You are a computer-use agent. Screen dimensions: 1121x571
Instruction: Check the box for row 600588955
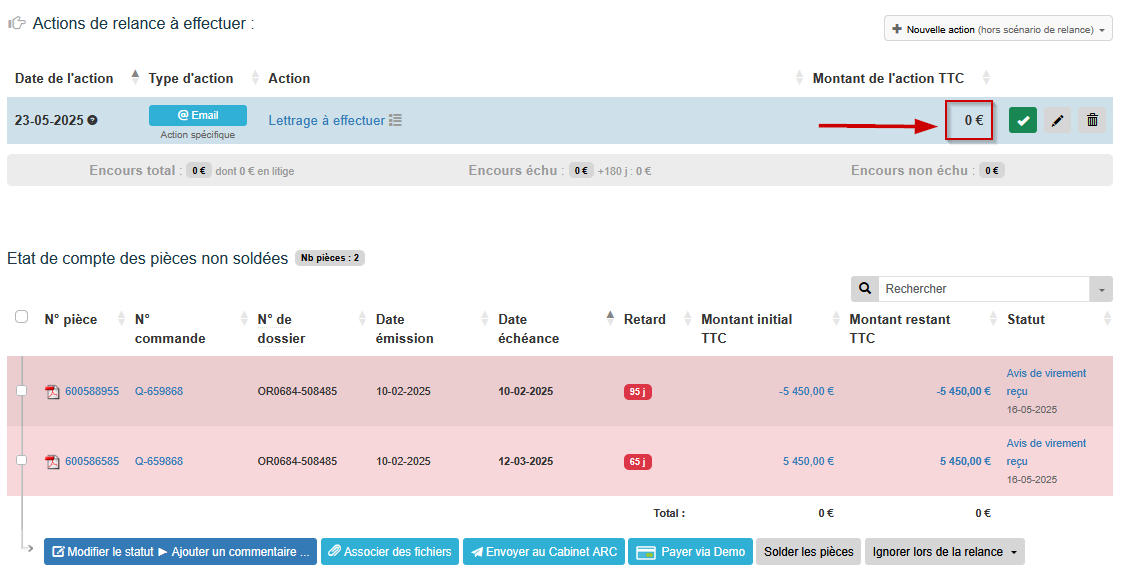click(22, 391)
